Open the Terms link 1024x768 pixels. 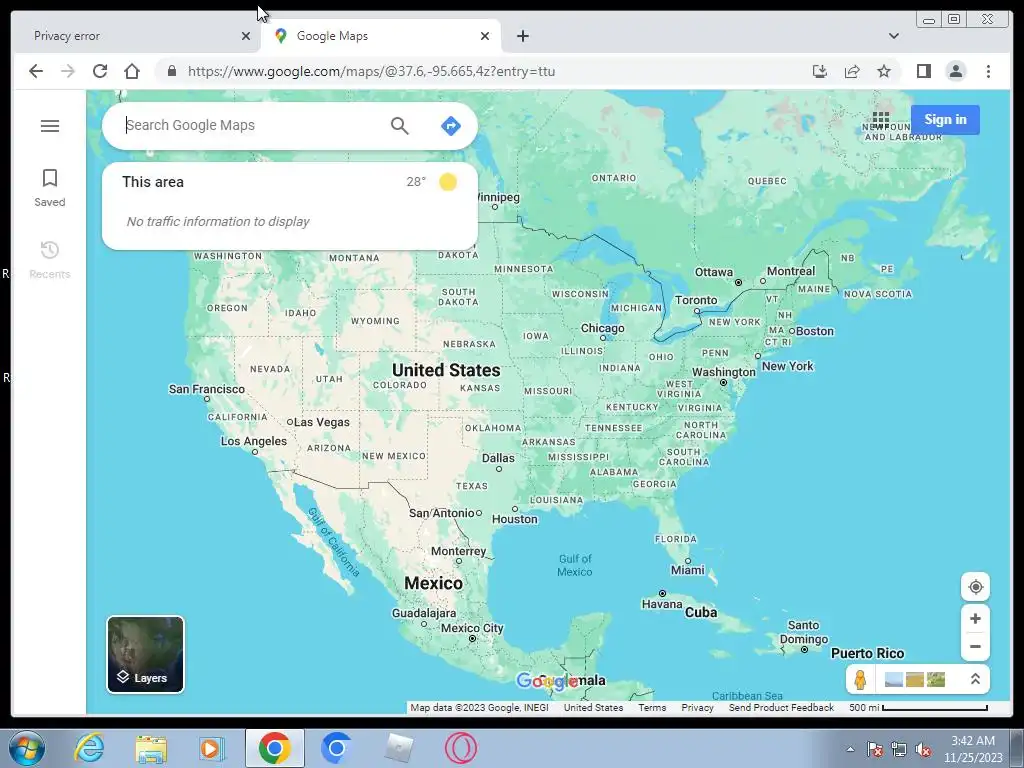point(652,707)
